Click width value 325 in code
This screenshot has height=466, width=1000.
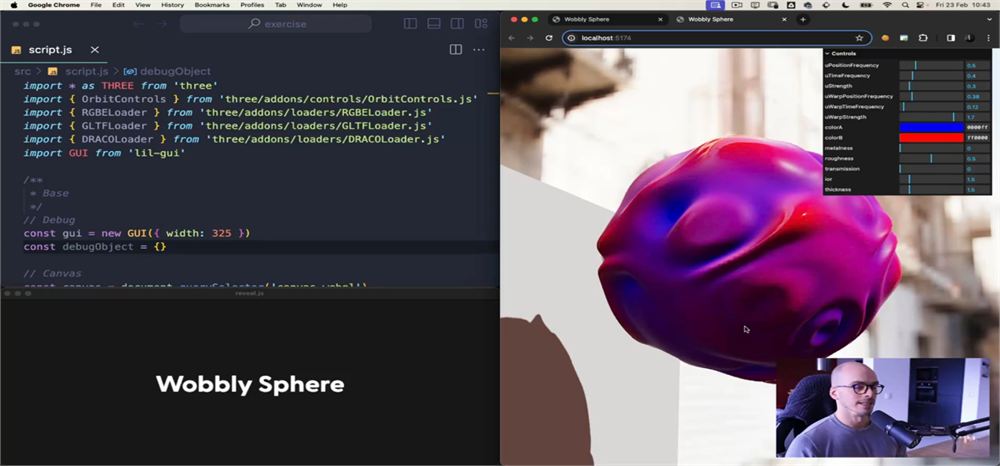click(221, 233)
